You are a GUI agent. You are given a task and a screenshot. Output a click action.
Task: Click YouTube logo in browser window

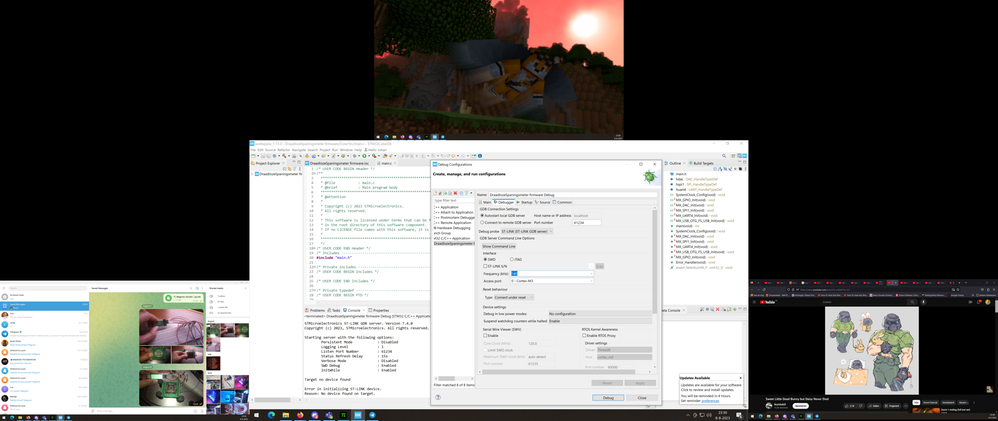[768, 302]
